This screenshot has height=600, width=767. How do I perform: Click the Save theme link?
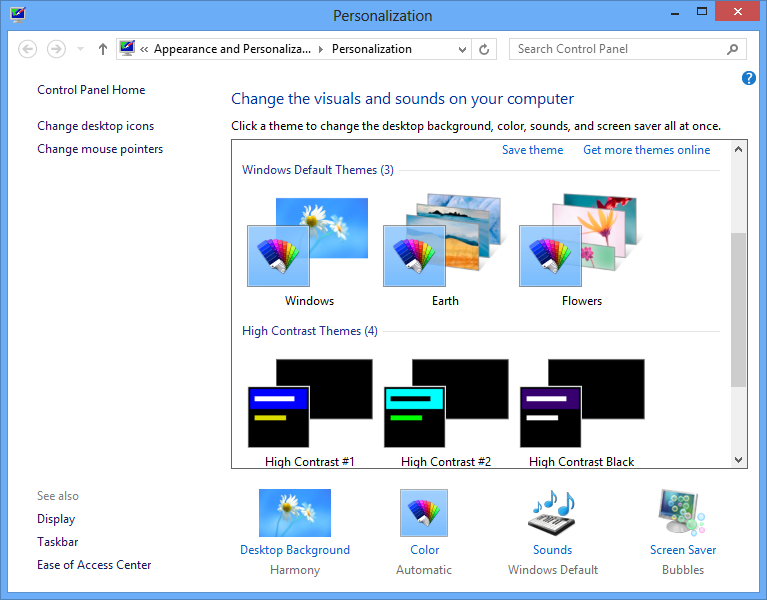point(532,150)
